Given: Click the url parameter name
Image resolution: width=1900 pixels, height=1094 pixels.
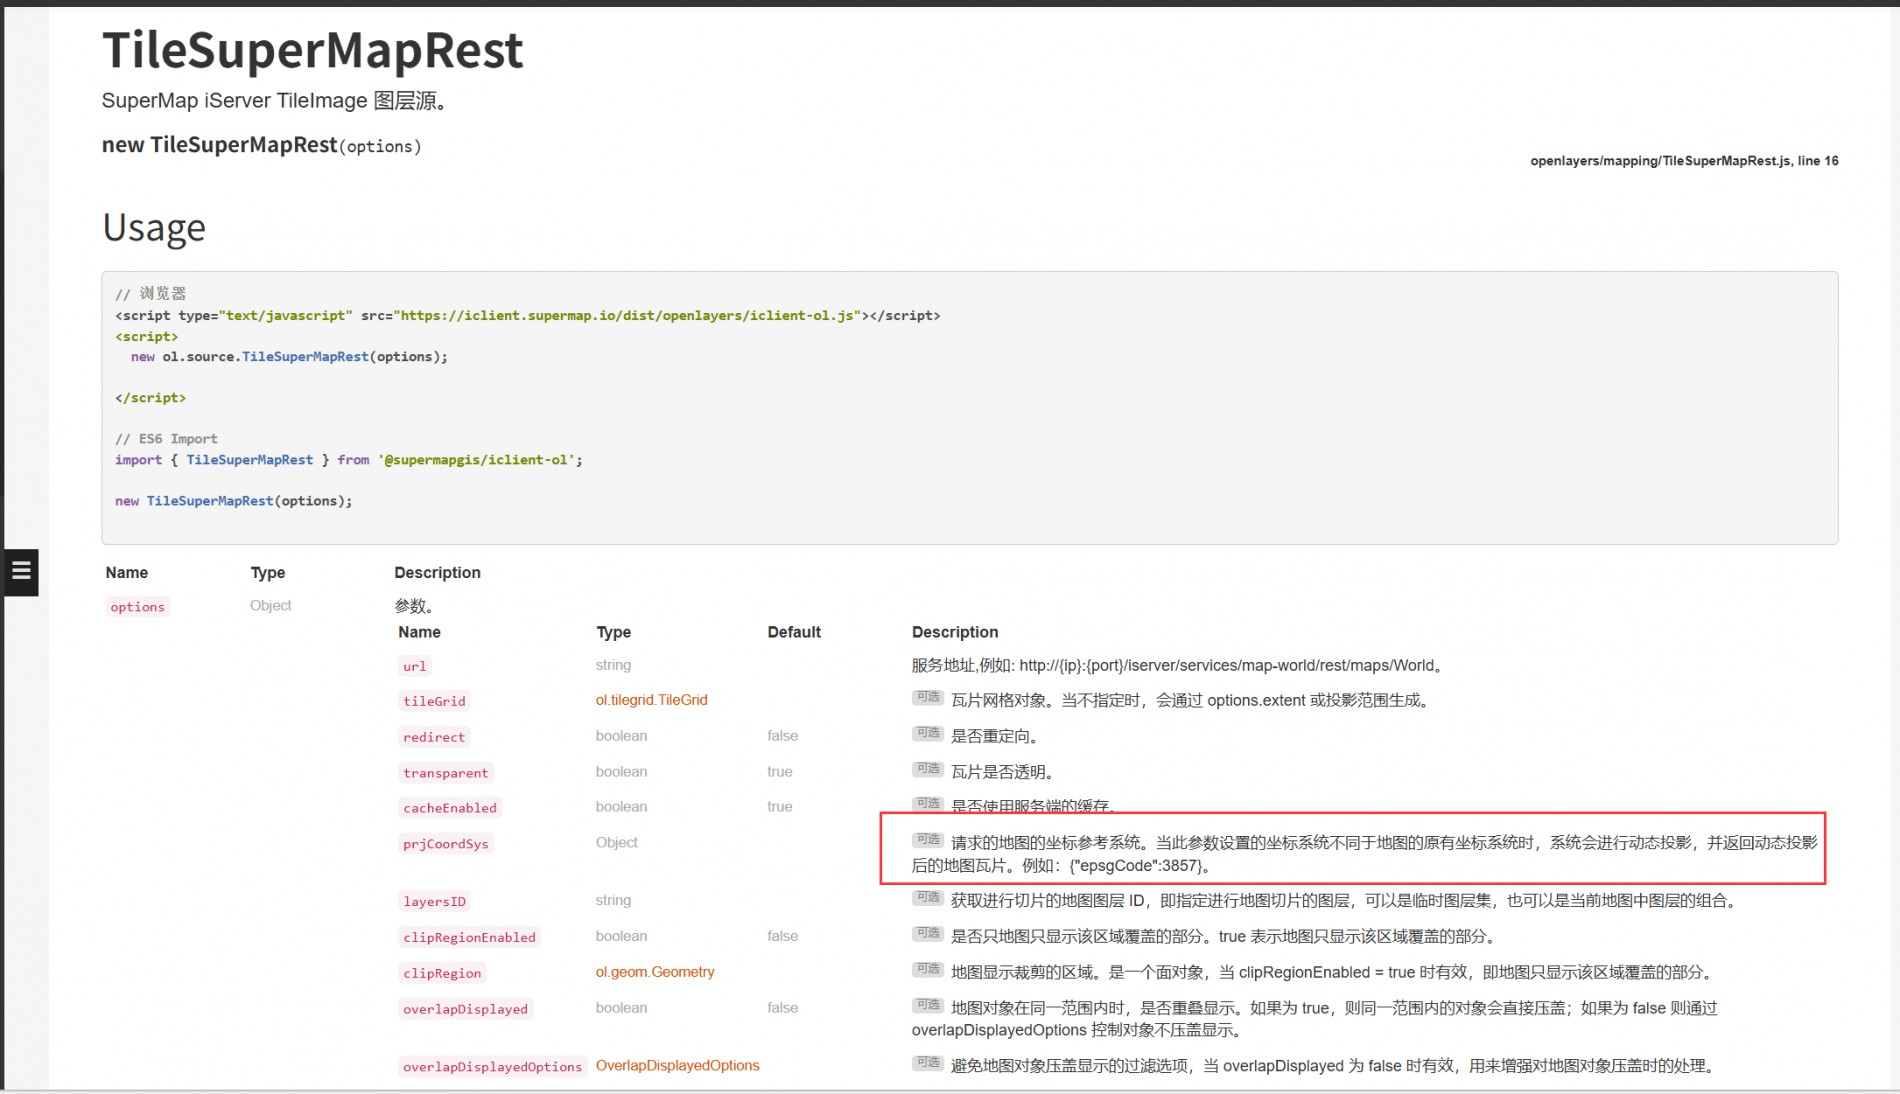Looking at the screenshot, I should [x=414, y=666].
